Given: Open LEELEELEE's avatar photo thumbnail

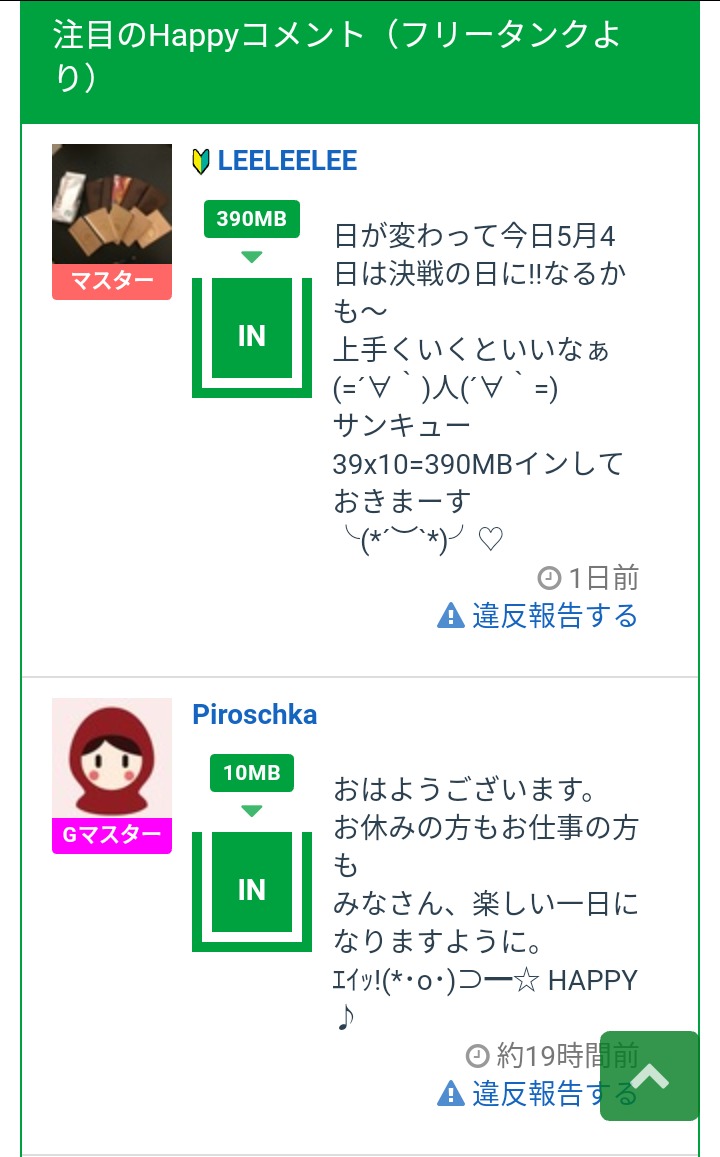Looking at the screenshot, I should tap(112, 204).
